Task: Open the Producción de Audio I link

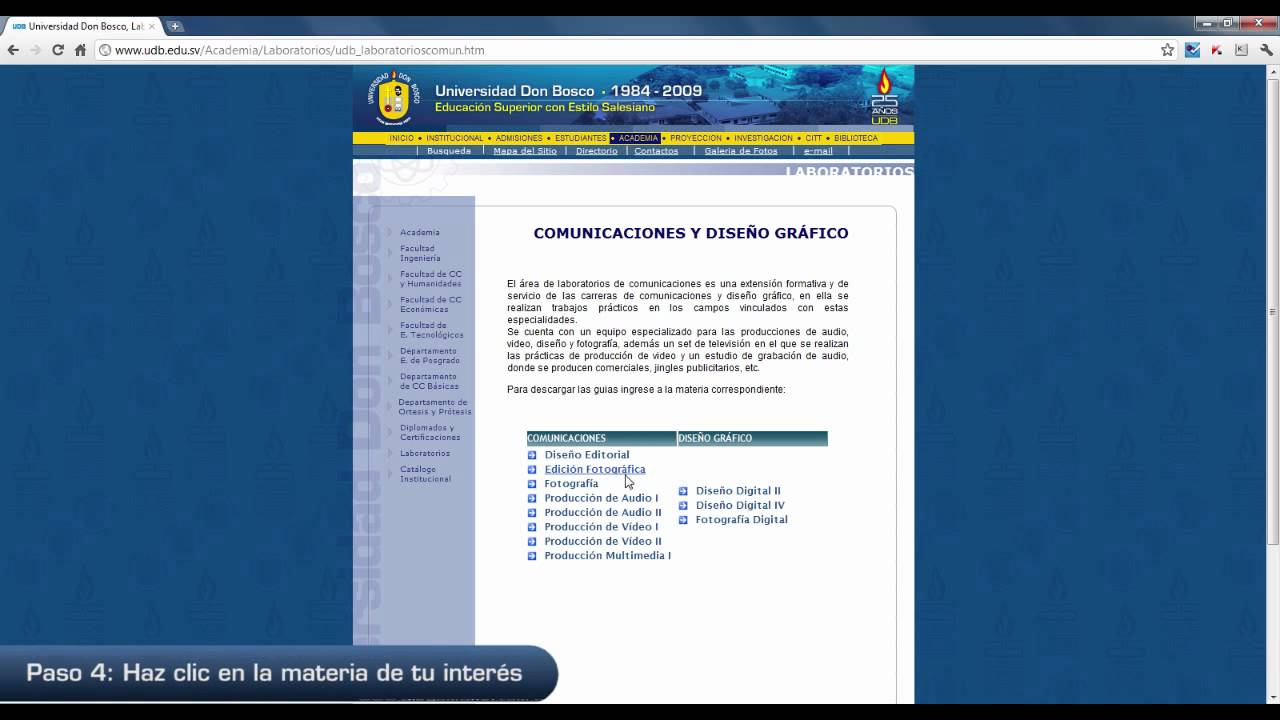Action: pos(601,498)
